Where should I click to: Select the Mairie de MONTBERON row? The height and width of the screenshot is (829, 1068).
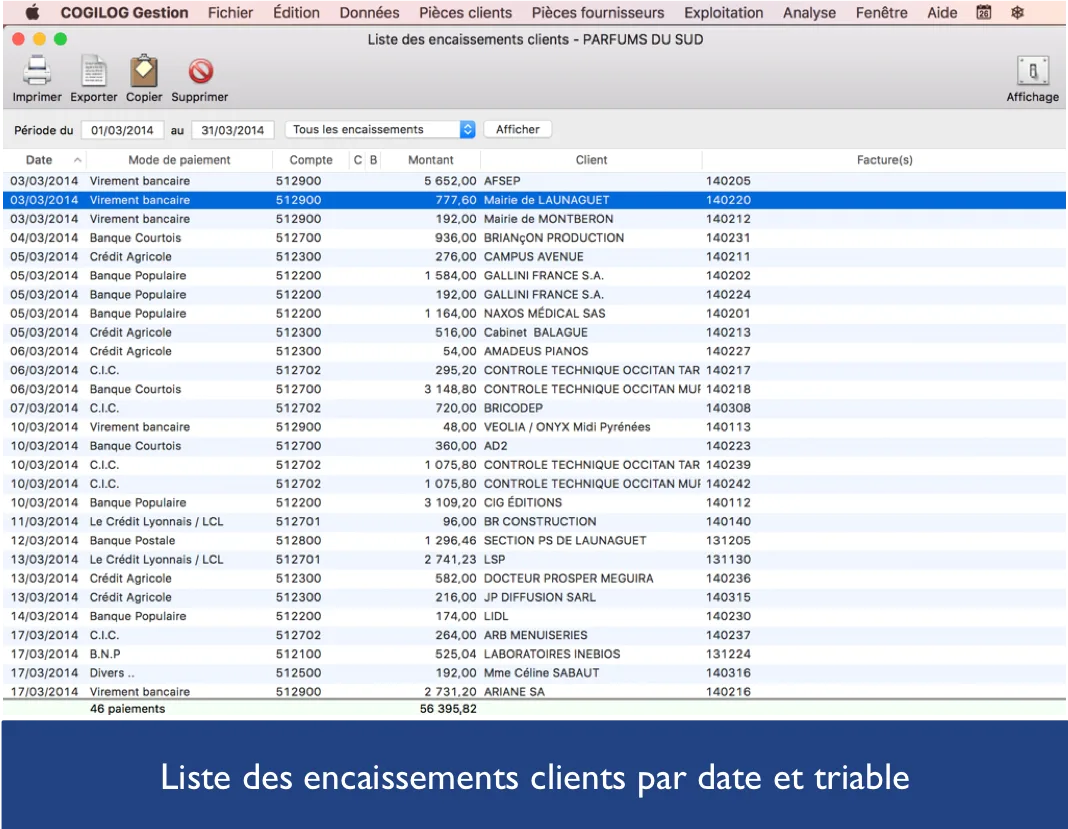coord(534,219)
